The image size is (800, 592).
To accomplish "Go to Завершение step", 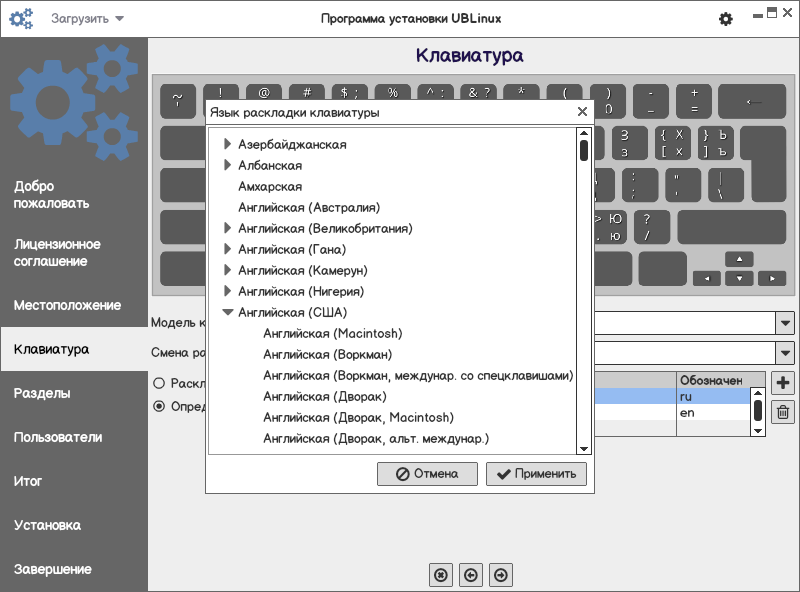I will point(53,569).
